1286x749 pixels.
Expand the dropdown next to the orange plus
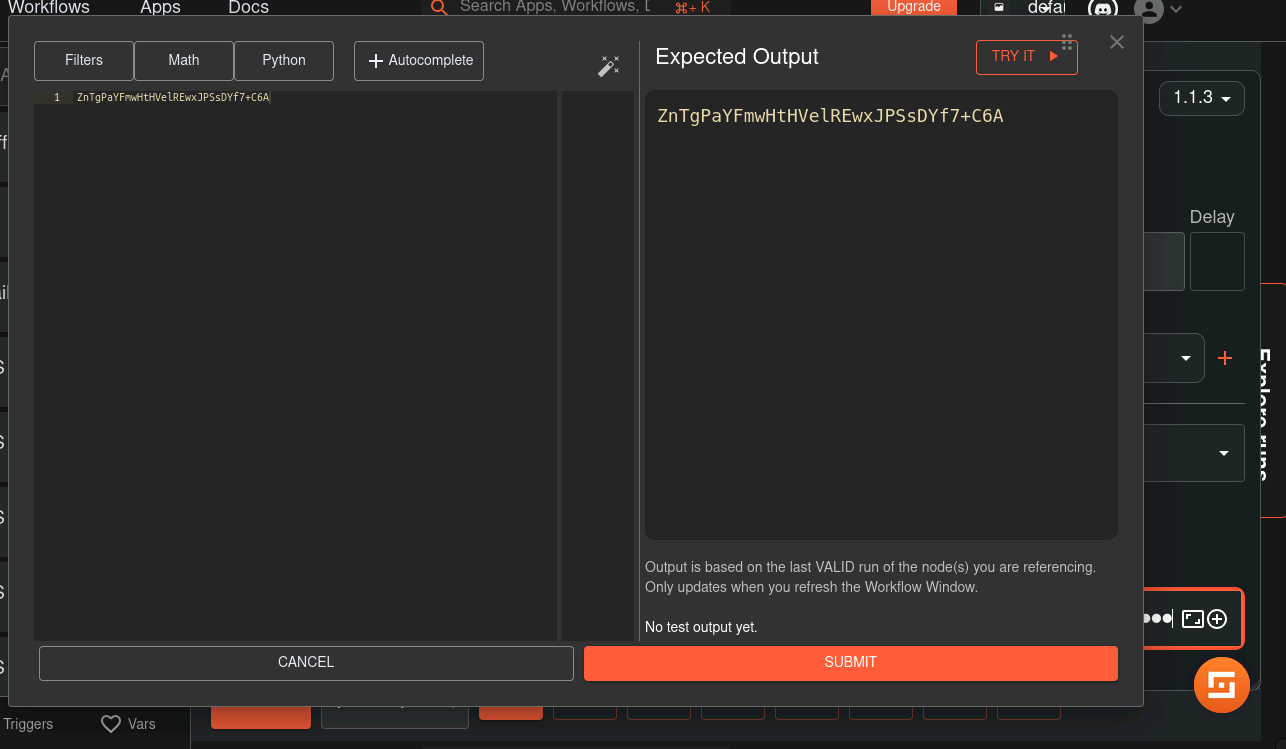point(1186,358)
